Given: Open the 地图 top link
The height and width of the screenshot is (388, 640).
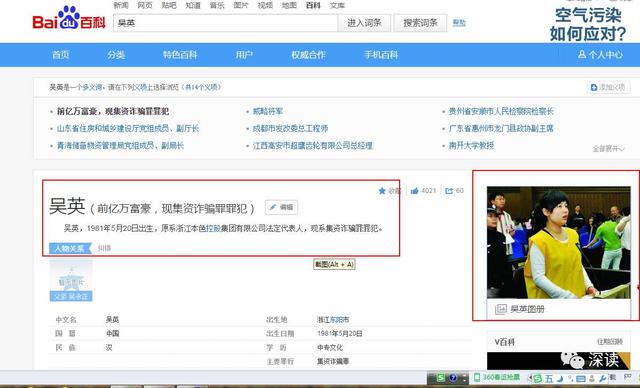Looking at the screenshot, I should [x=289, y=5].
